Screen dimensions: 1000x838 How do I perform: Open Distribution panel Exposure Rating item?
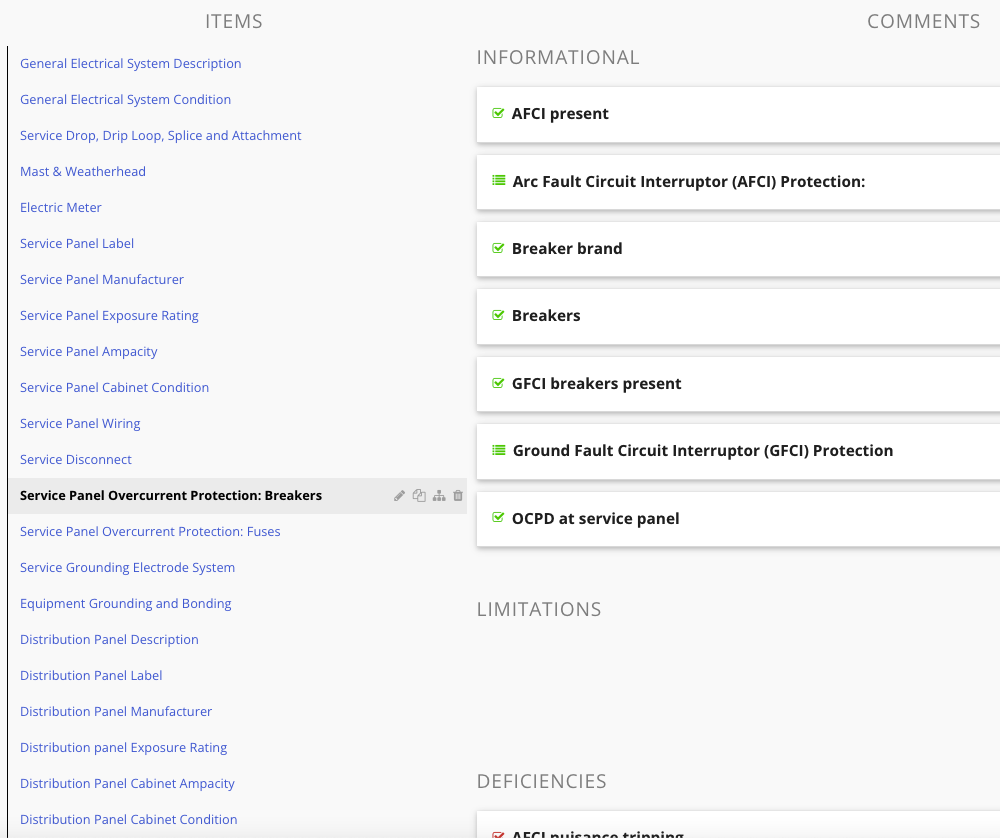(x=123, y=748)
